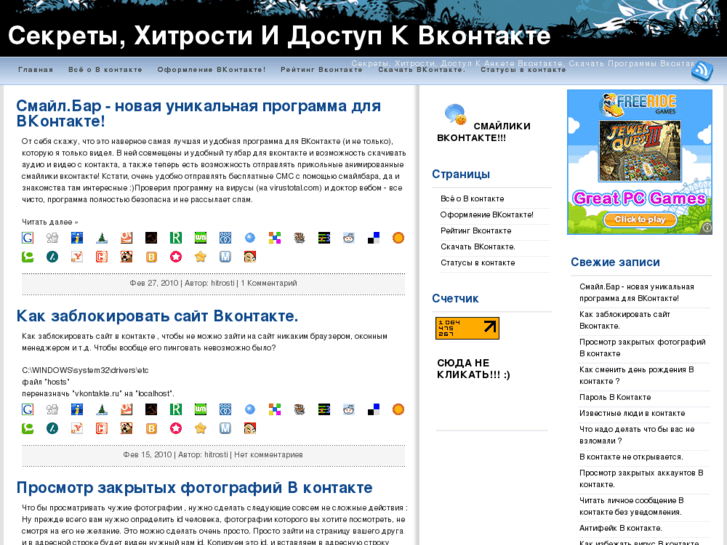Click 'Click to play' button in ad
Screen dimensions: 727x545
(x=640, y=219)
